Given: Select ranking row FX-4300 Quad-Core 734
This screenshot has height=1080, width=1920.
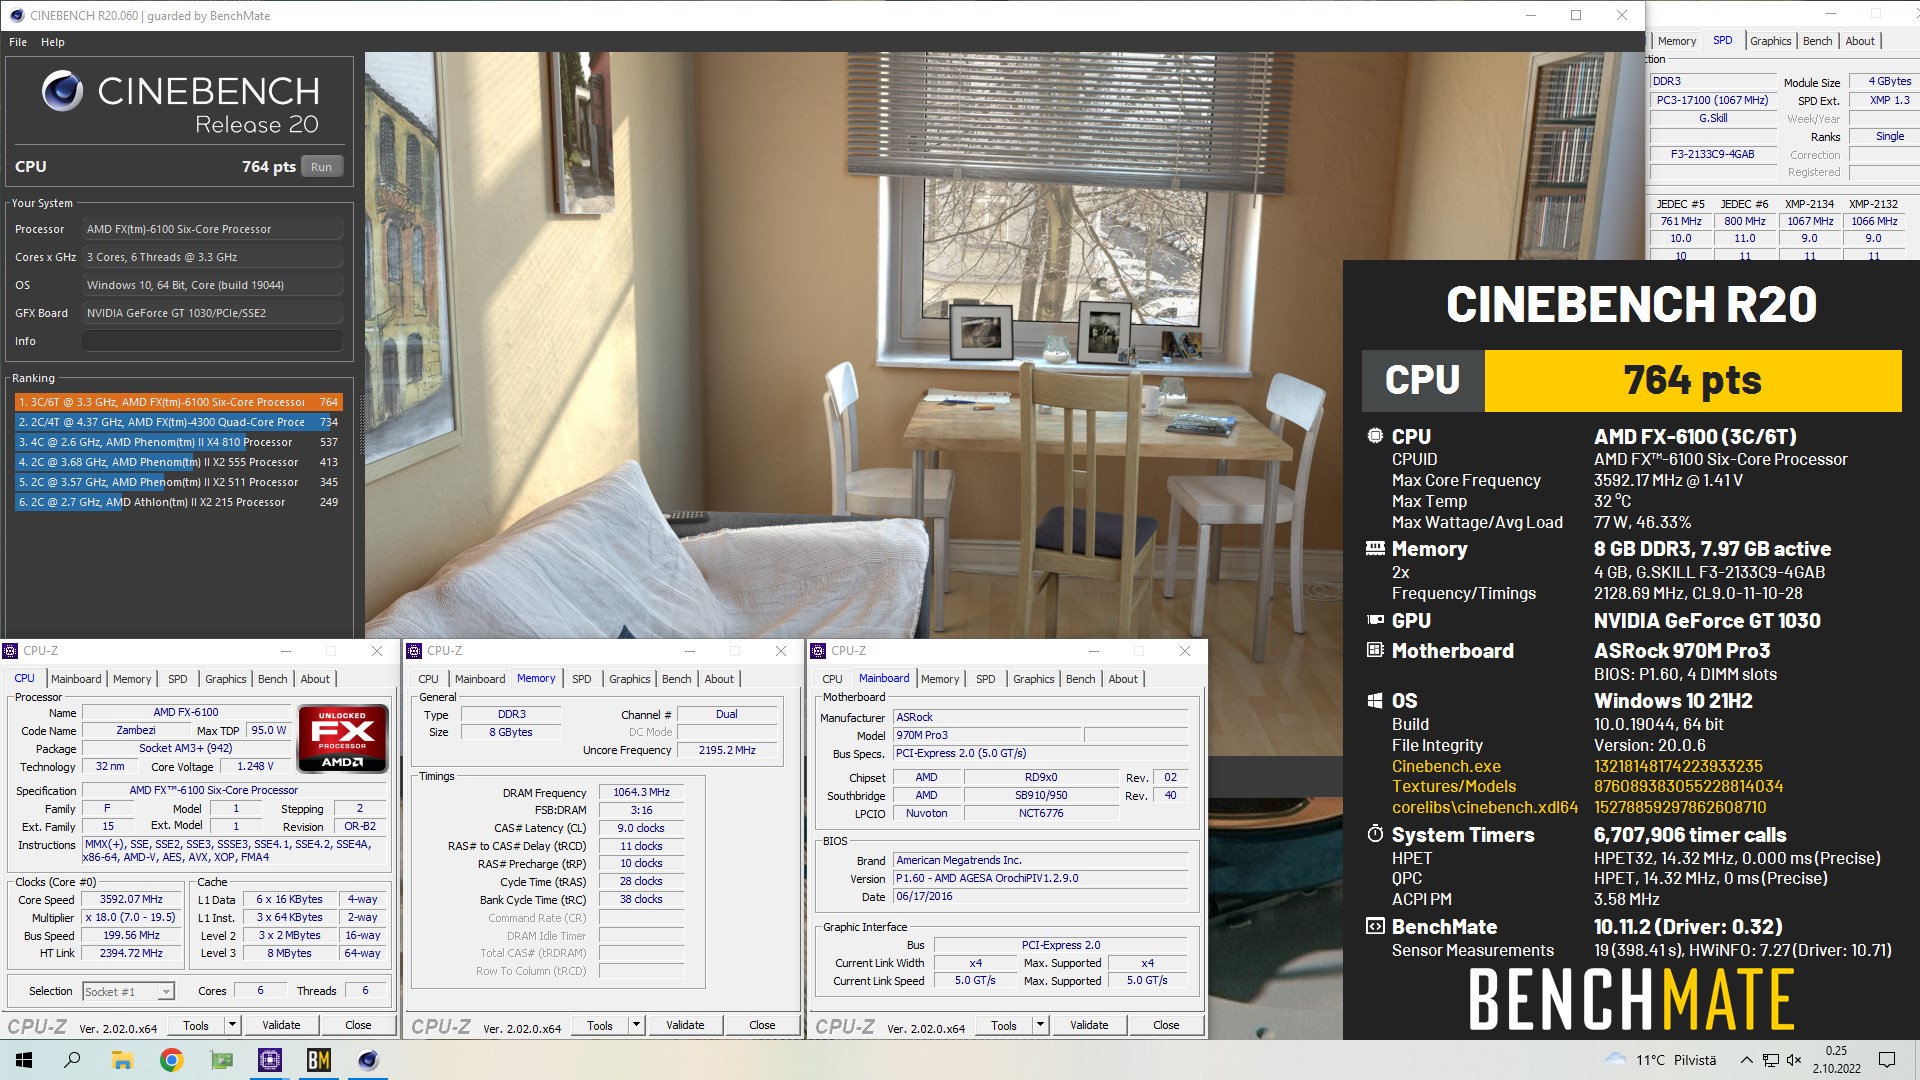Looking at the screenshot, I should [x=179, y=422].
